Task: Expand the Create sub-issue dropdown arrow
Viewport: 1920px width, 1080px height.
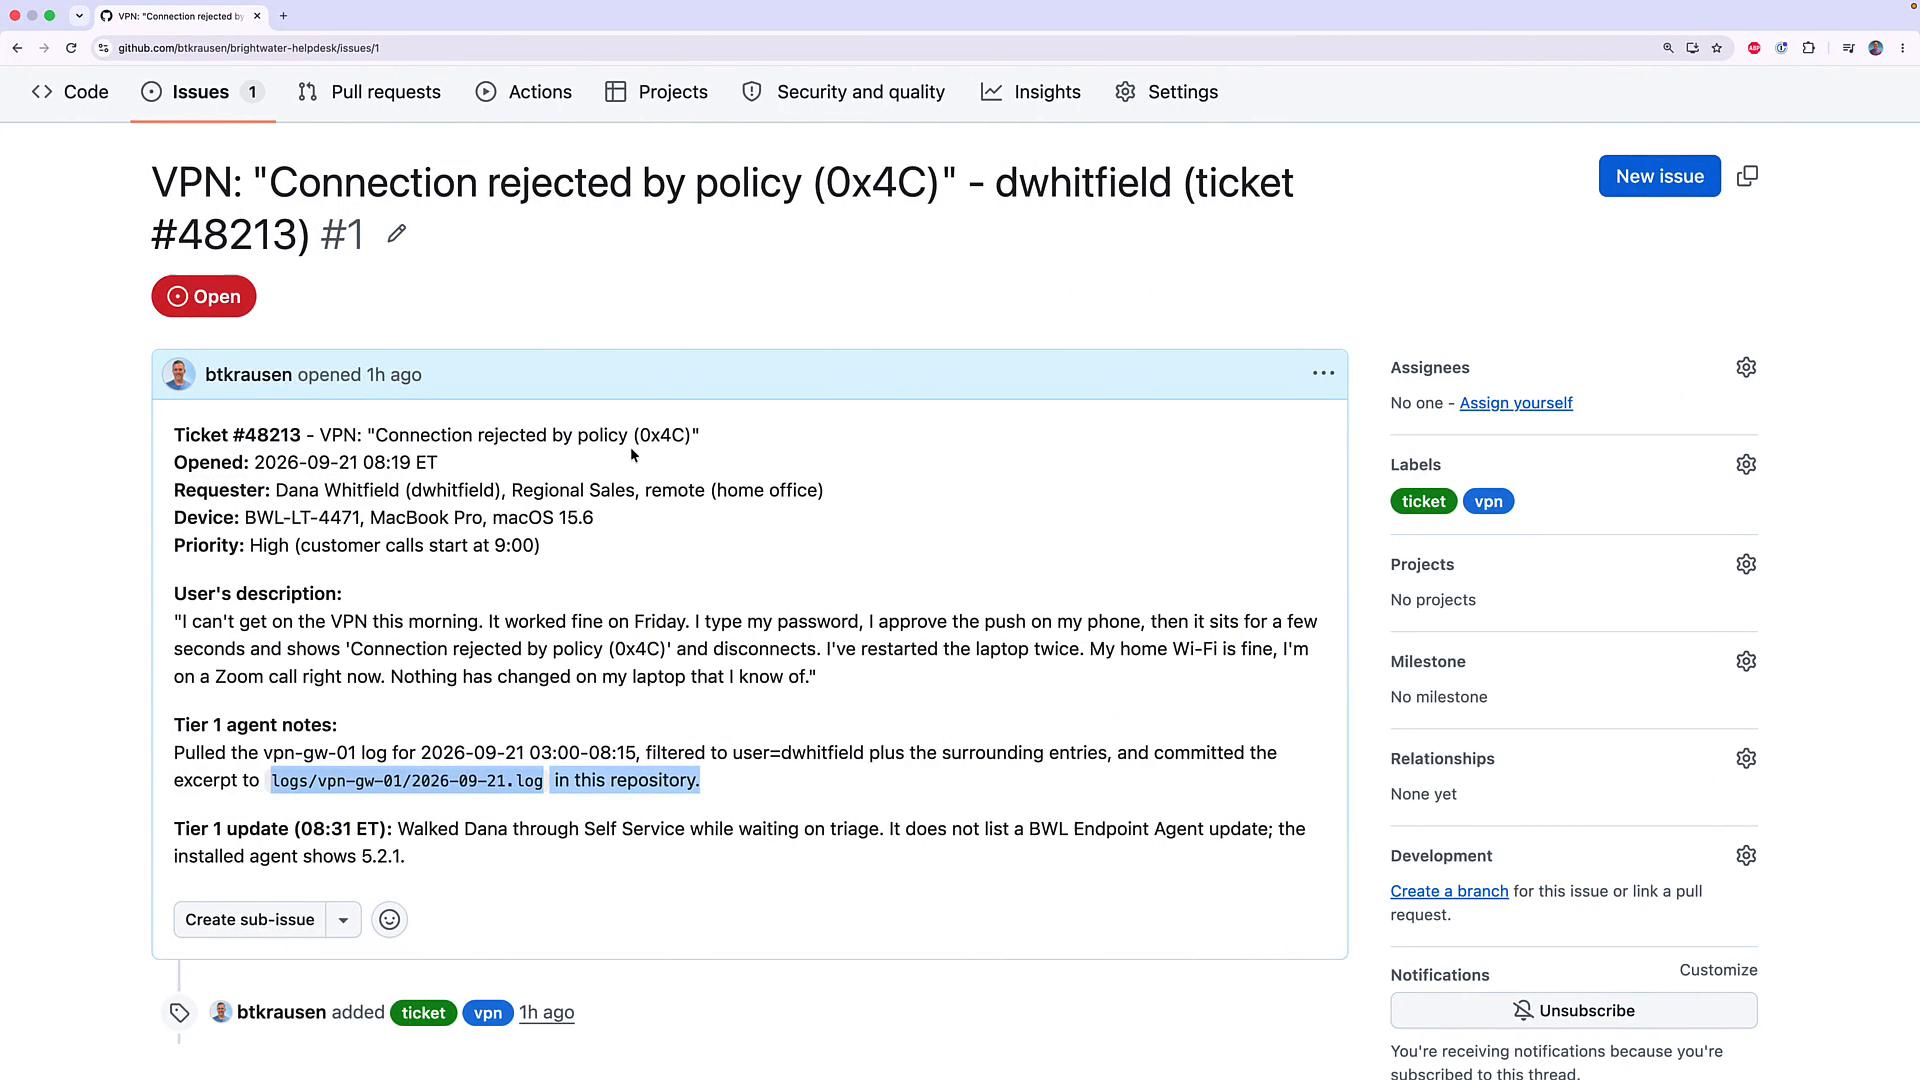Action: click(343, 919)
